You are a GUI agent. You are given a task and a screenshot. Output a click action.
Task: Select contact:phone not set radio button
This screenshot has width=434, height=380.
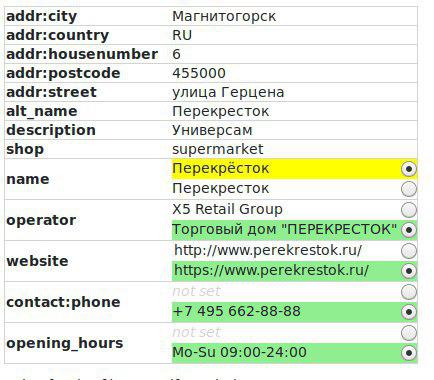pyautogui.click(x=409, y=292)
